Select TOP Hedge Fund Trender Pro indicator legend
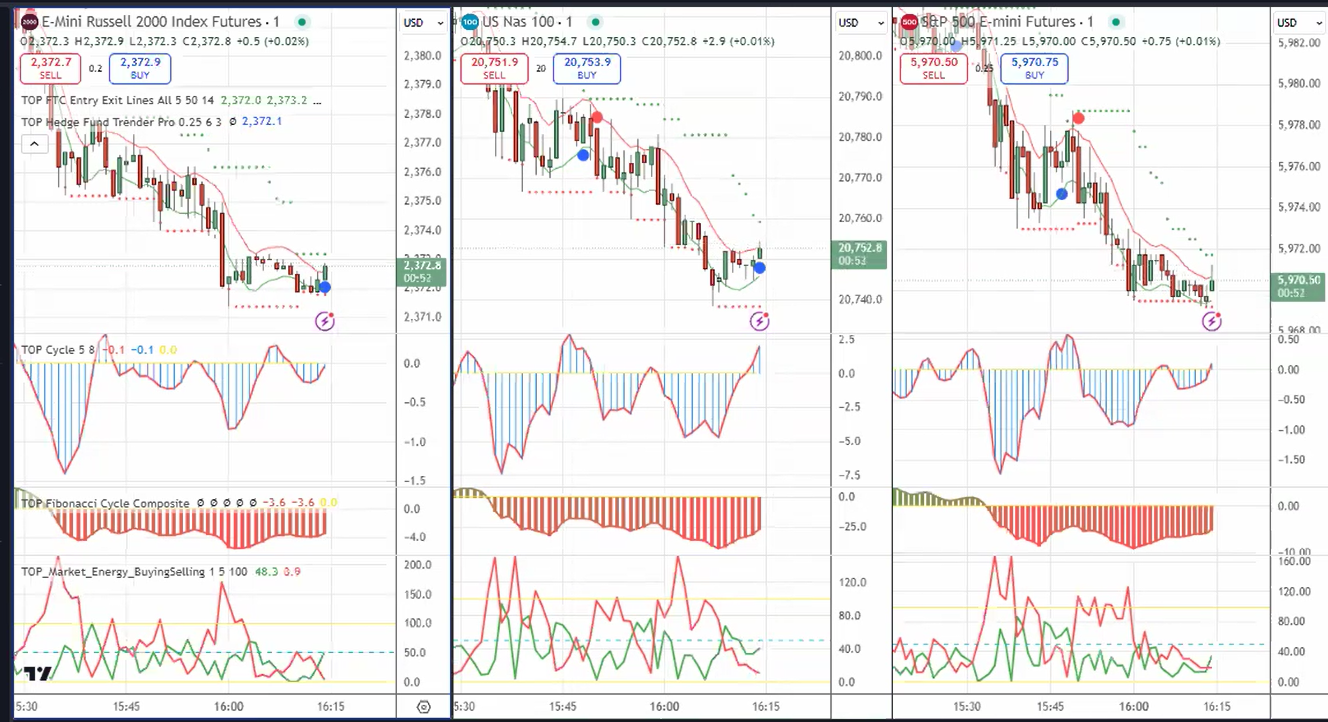 tap(120, 122)
